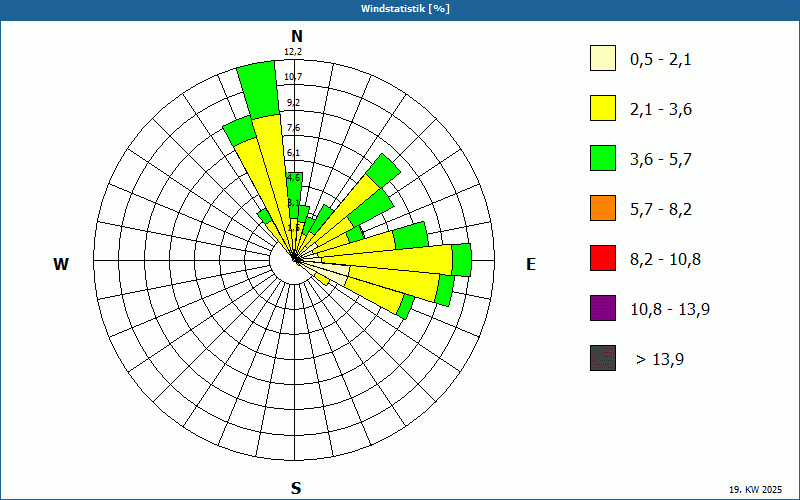
Task: Click the E compass label
Action: [x=531, y=264]
